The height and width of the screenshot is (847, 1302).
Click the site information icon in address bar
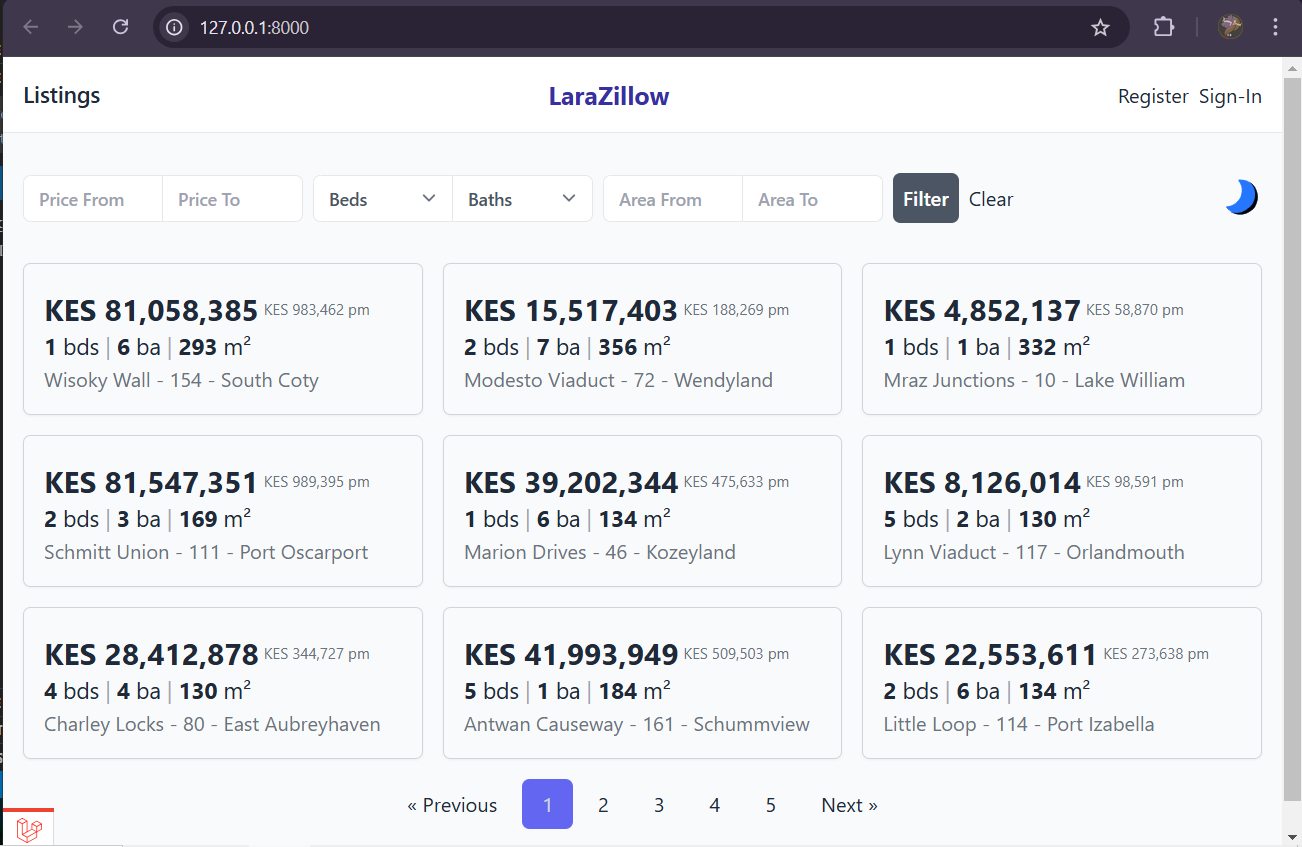click(175, 27)
